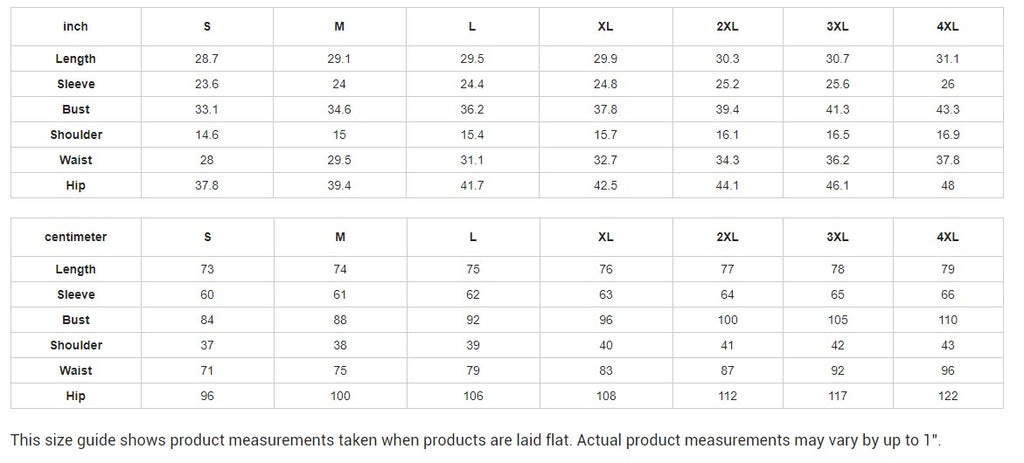Click the 46.1 hip value for 3XL
1024x463 pixels.
(837, 185)
